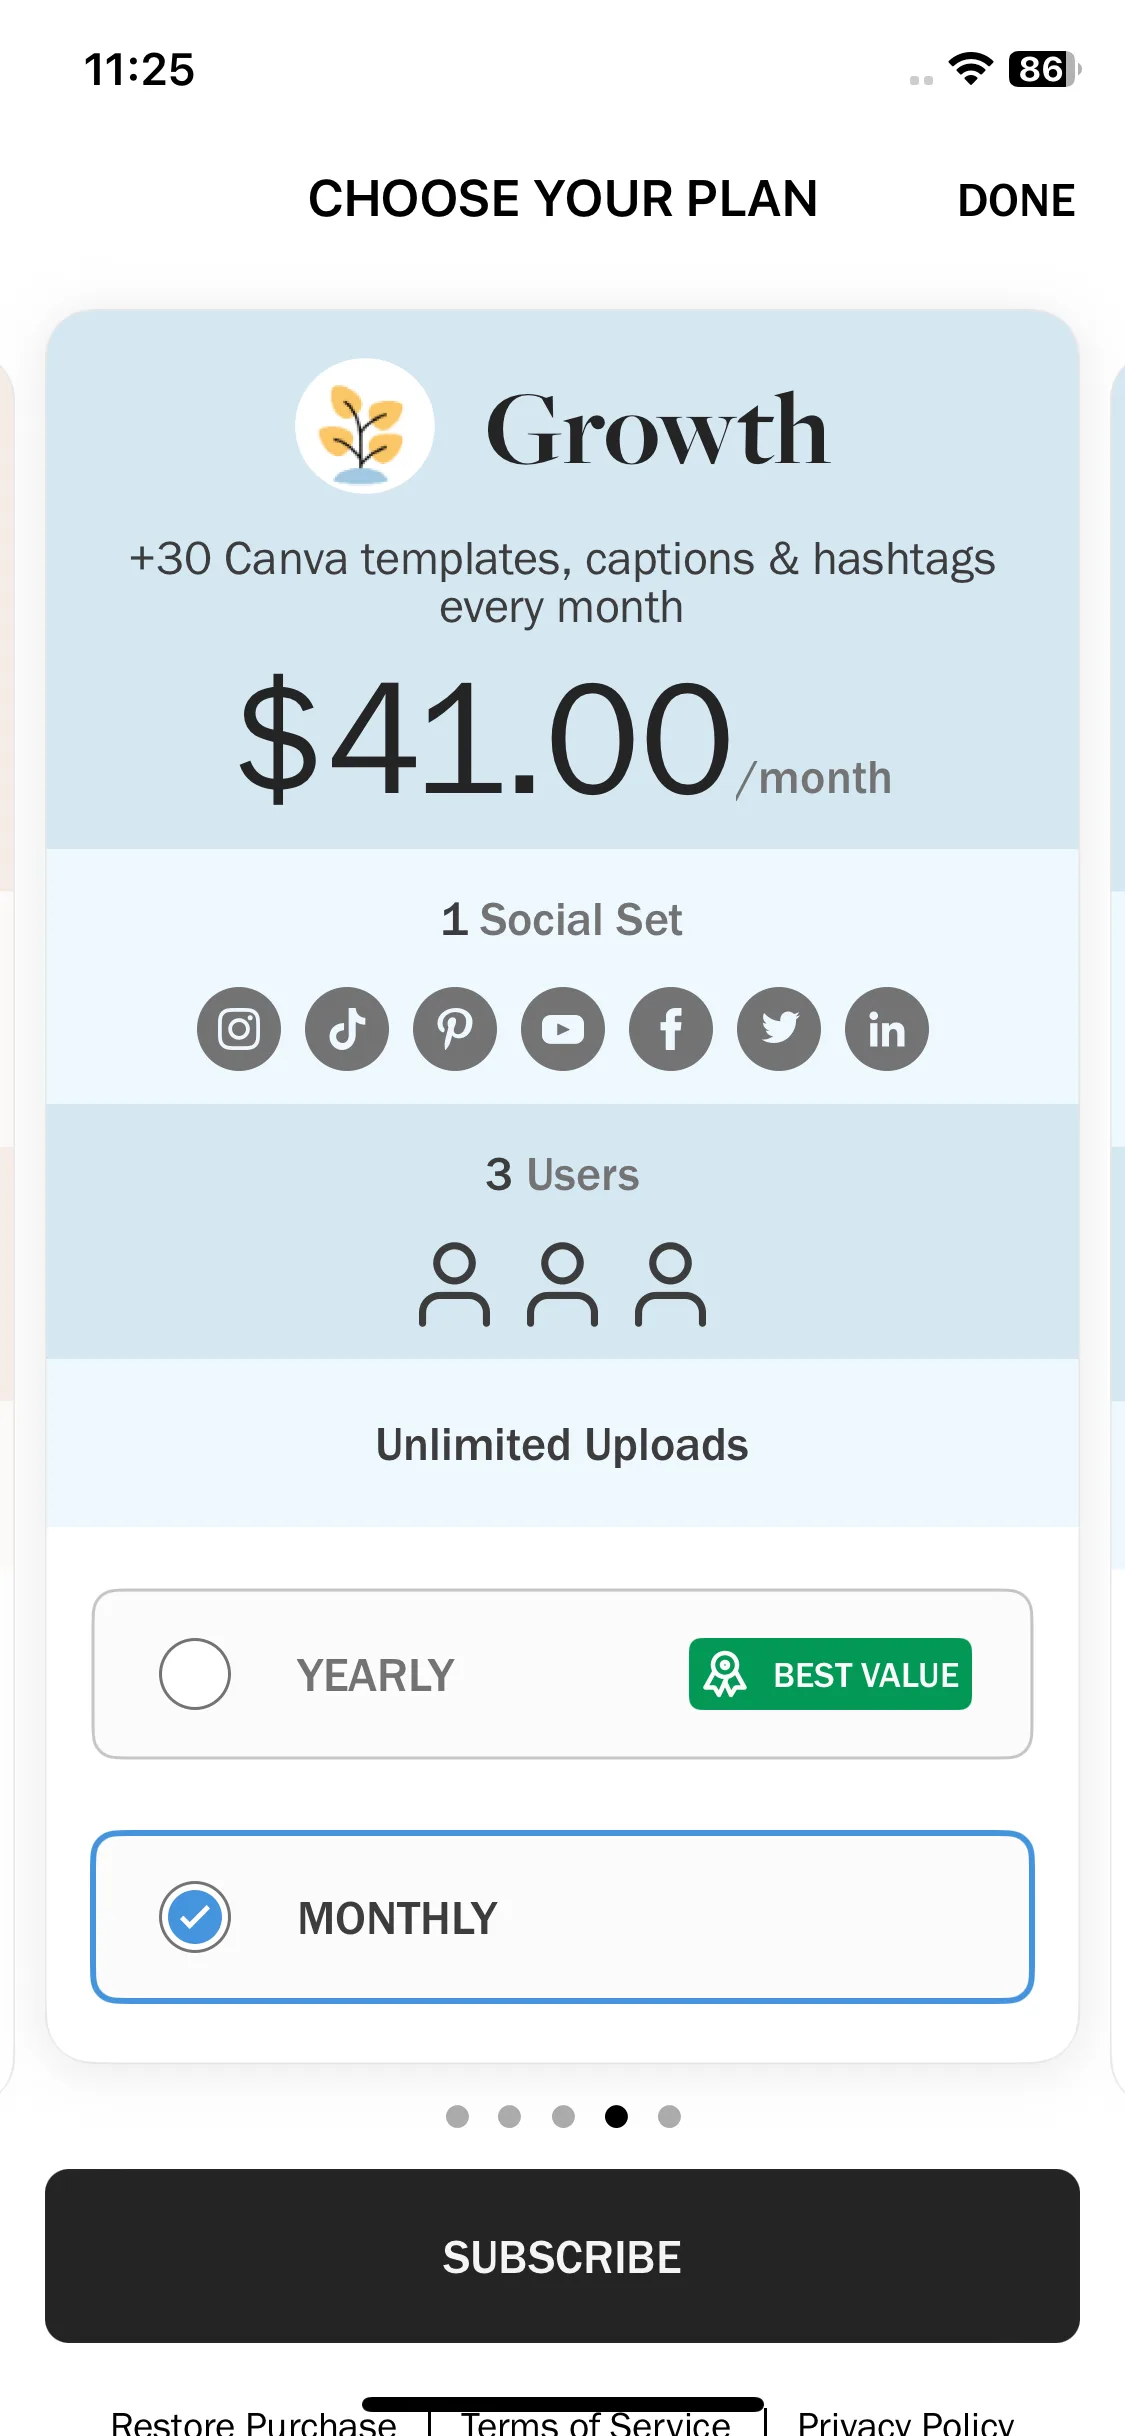This screenshot has height=2436, width=1125.
Task: Tap the Instagram icon
Action: [x=239, y=1029]
